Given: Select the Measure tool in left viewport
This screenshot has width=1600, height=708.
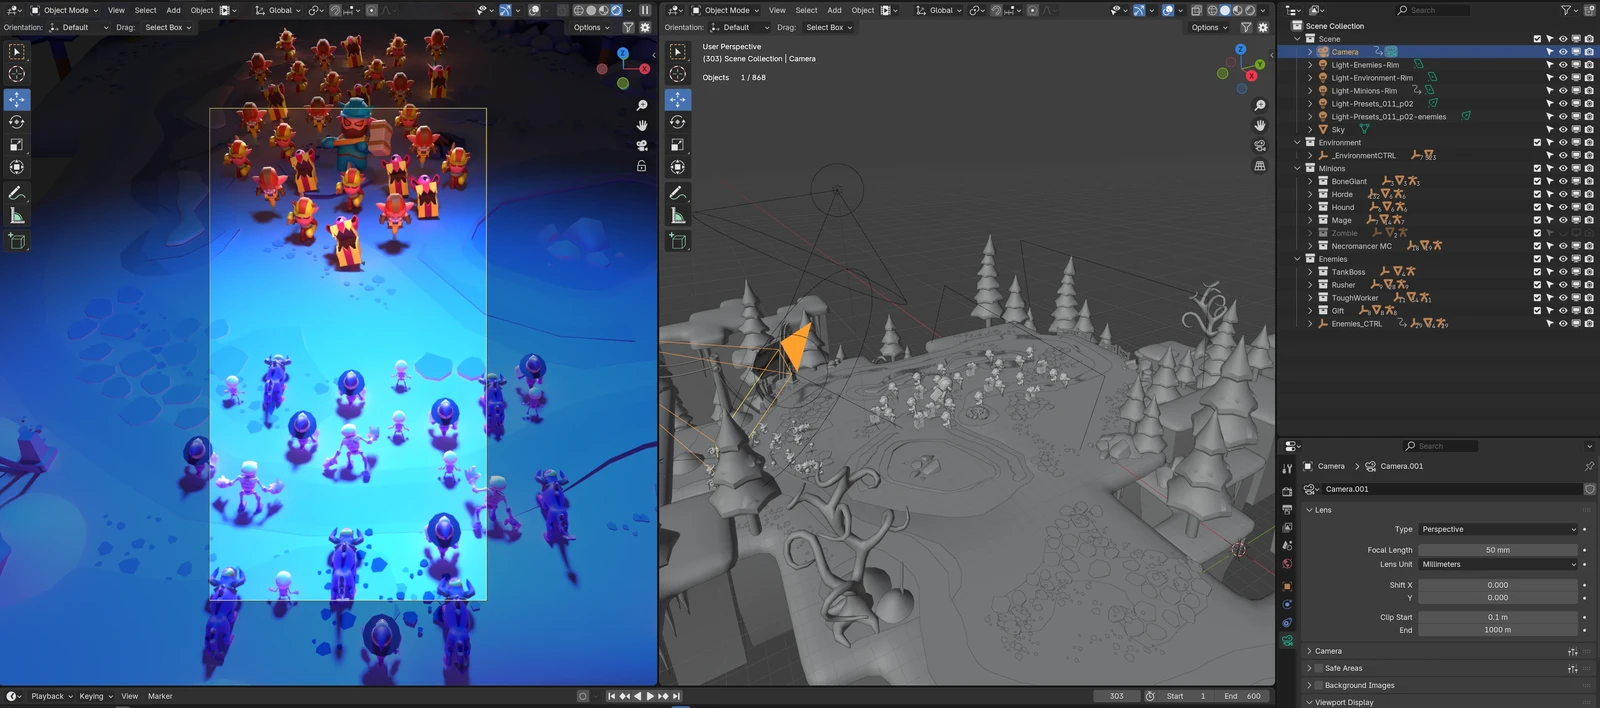Looking at the screenshot, I should [17, 216].
